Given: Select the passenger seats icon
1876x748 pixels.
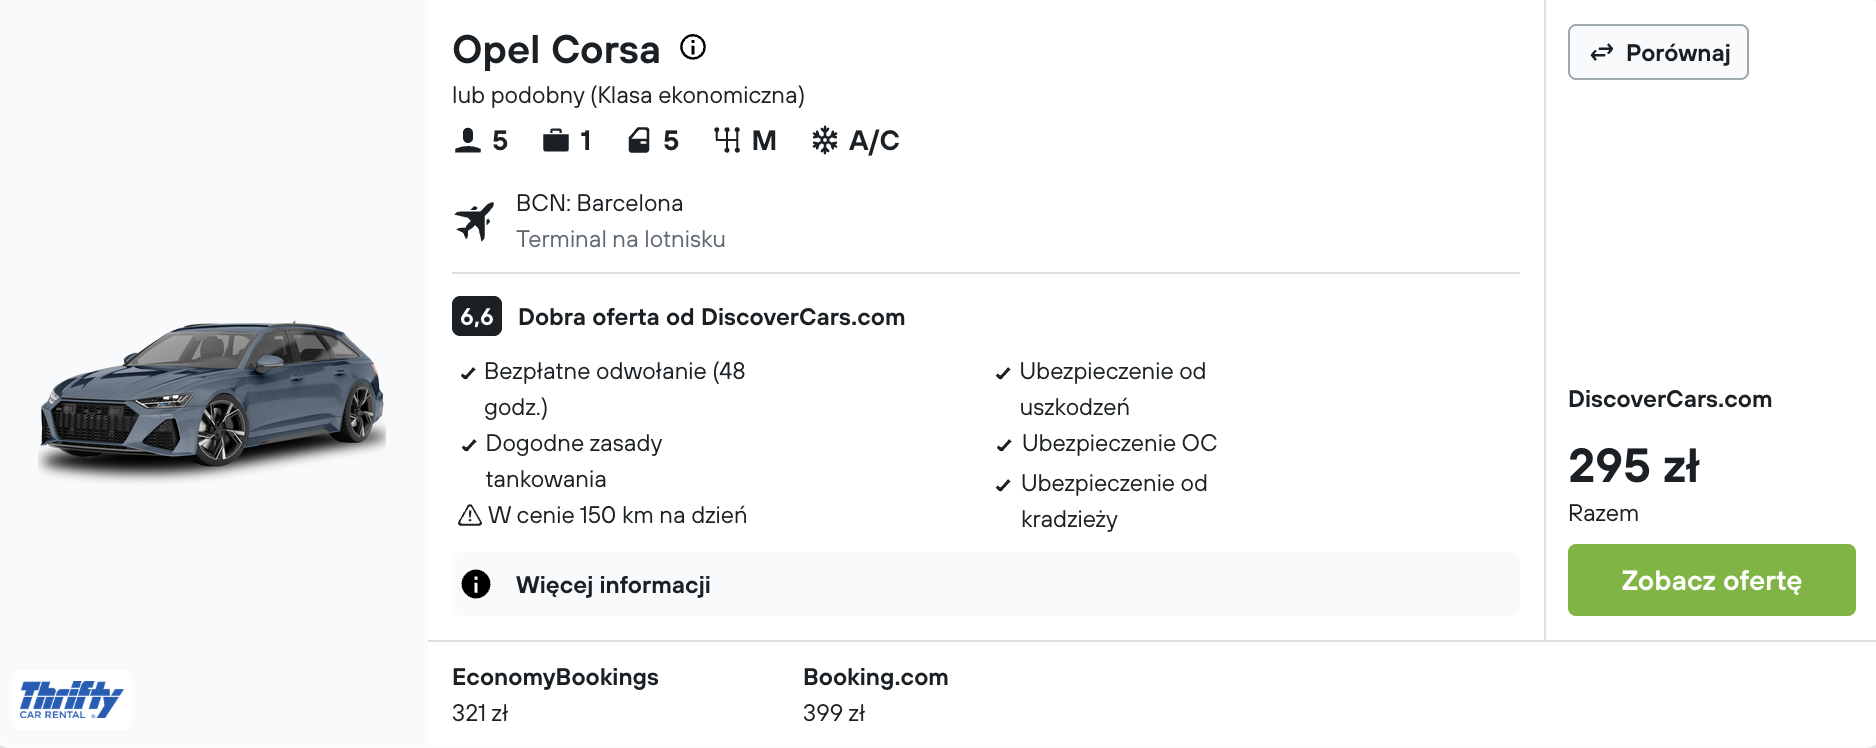Looking at the screenshot, I should (x=467, y=140).
